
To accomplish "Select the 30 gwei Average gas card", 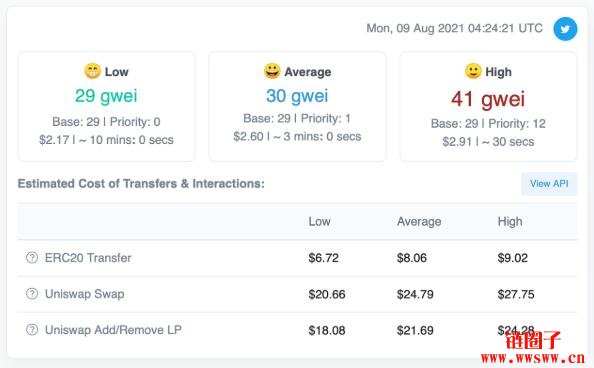I will pyautogui.click(x=297, y=106).
